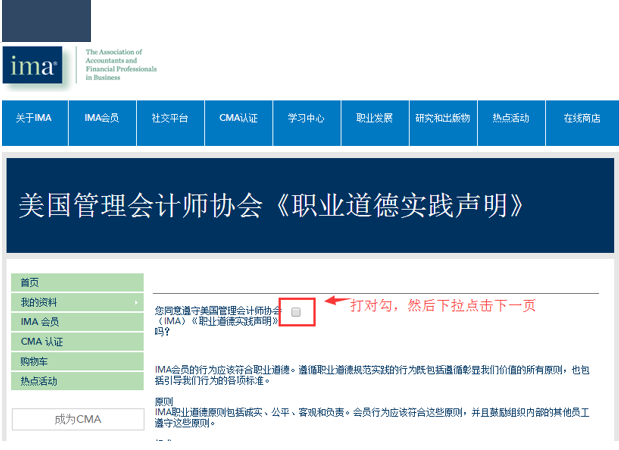Click the IMA logo

[32, 65]
